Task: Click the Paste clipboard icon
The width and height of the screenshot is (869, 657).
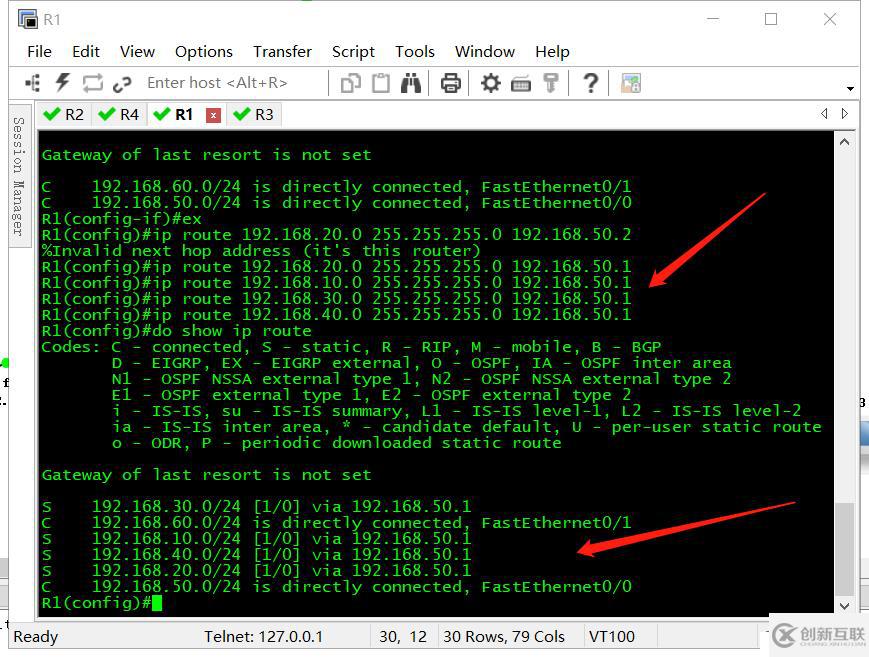Action: (381, 83)
